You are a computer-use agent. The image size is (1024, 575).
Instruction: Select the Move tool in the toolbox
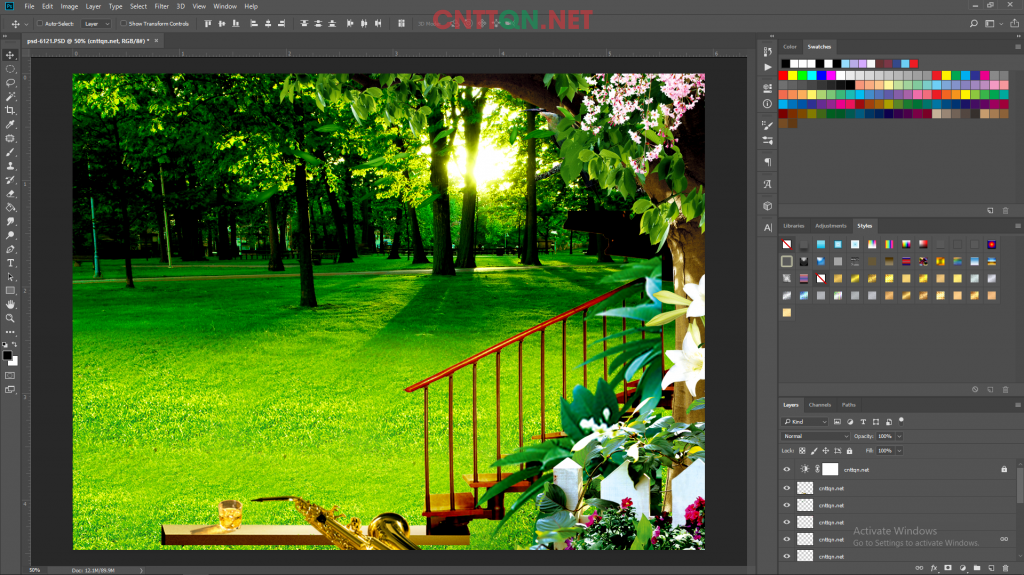click(x=10, y=56)
